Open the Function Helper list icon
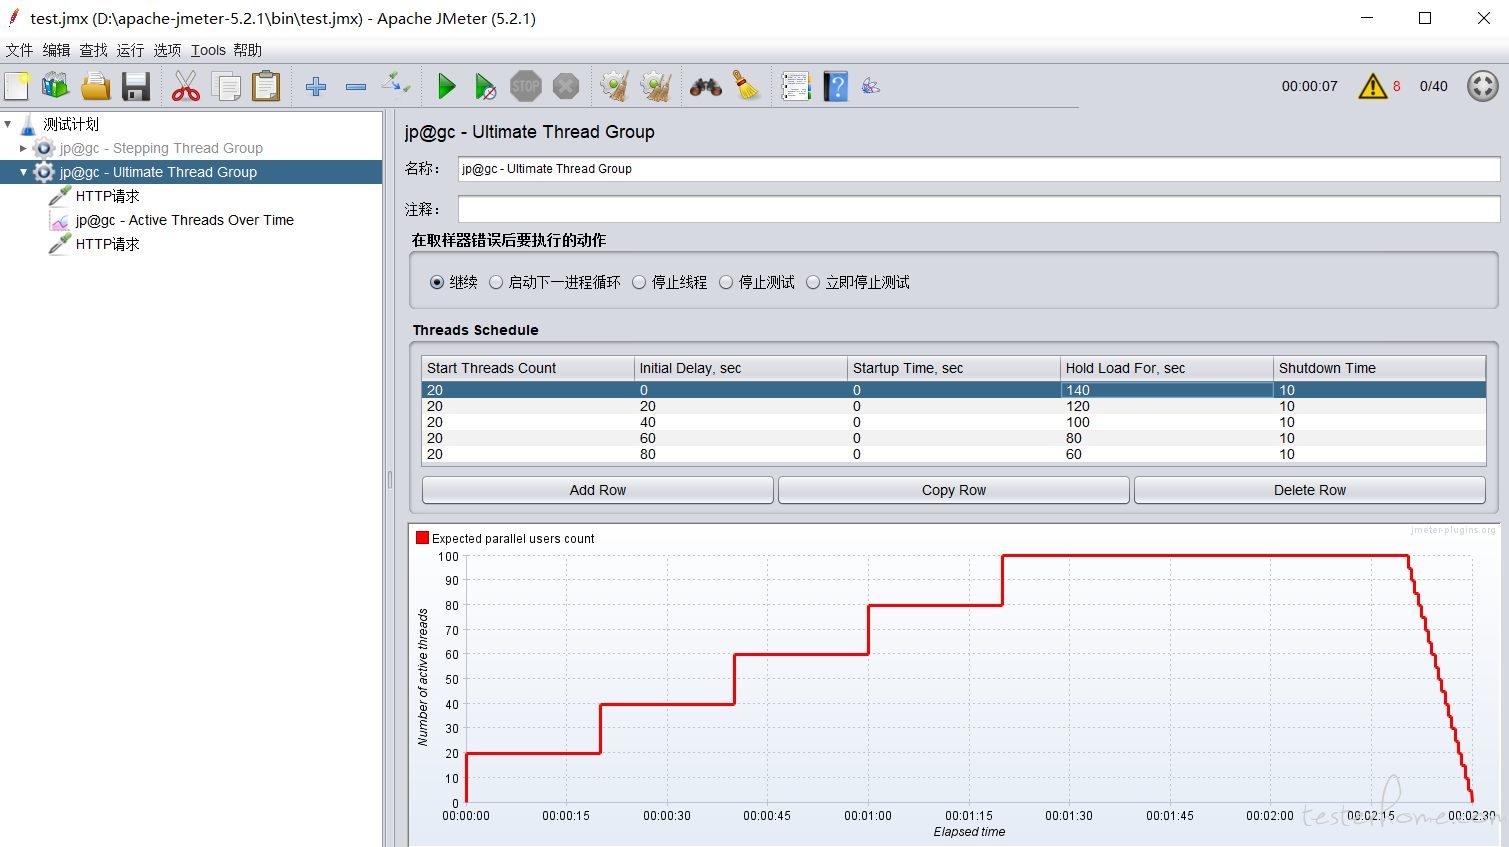 tap(796, 87)
